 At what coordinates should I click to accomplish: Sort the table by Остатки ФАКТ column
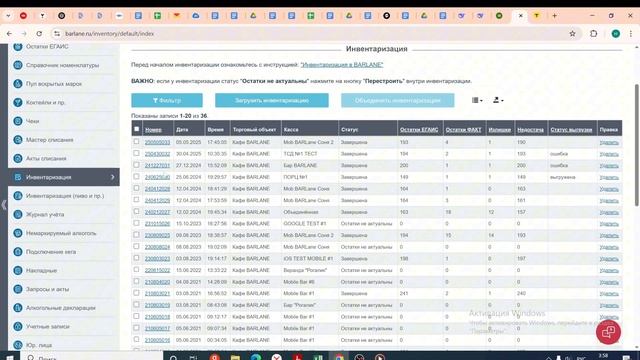click(464, 130)
